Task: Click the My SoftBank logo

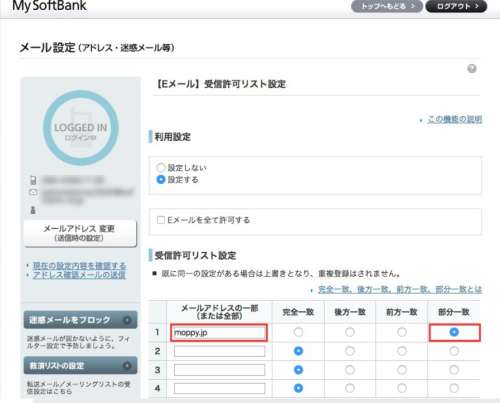Action: [x=49, y=6]
